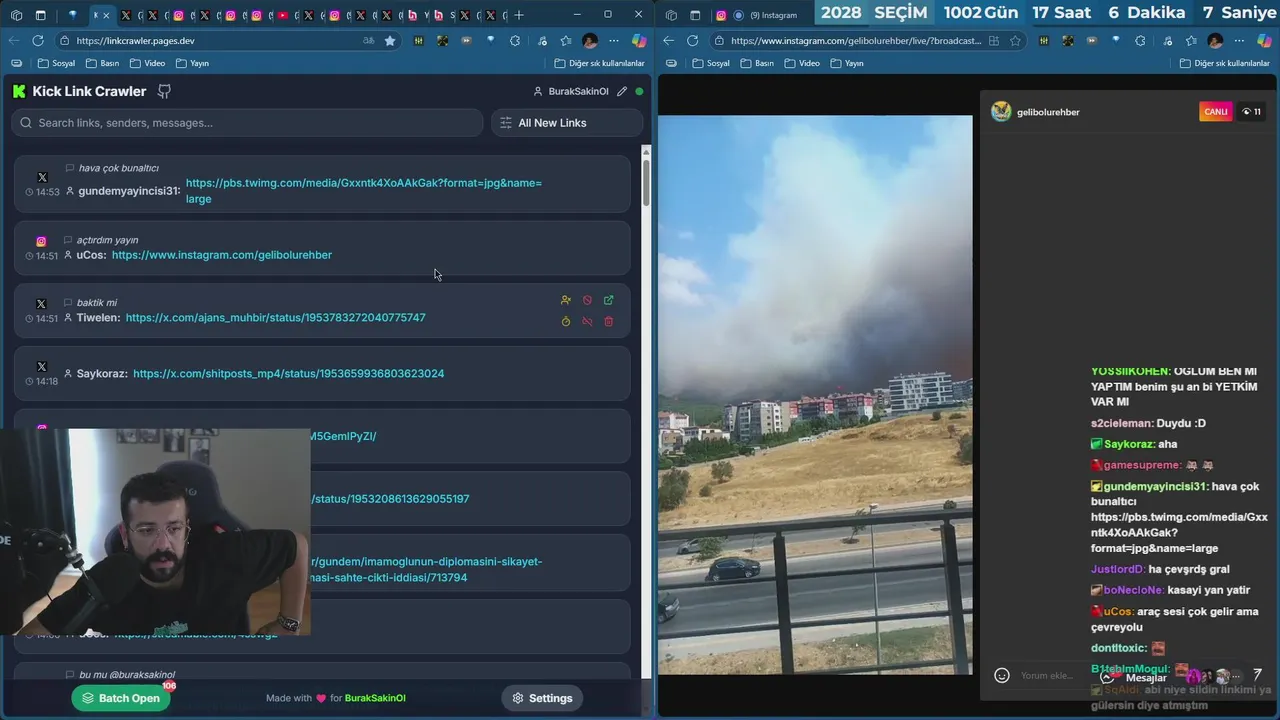Go back in left browser window
The height and width of the screenshot is (720, 1280).
pyautogui.click(x=13, y=41)
